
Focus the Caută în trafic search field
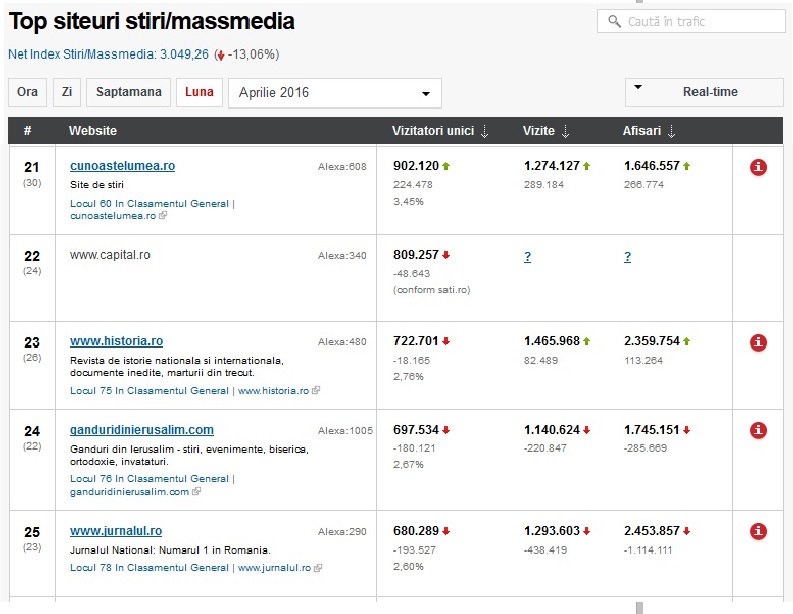[x=691, y=21]
